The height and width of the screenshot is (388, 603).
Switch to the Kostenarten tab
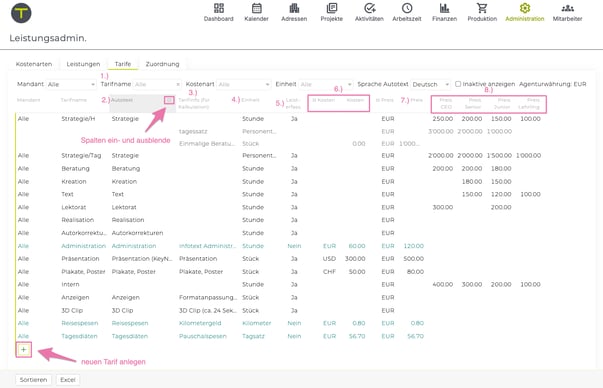pos(34,64)
